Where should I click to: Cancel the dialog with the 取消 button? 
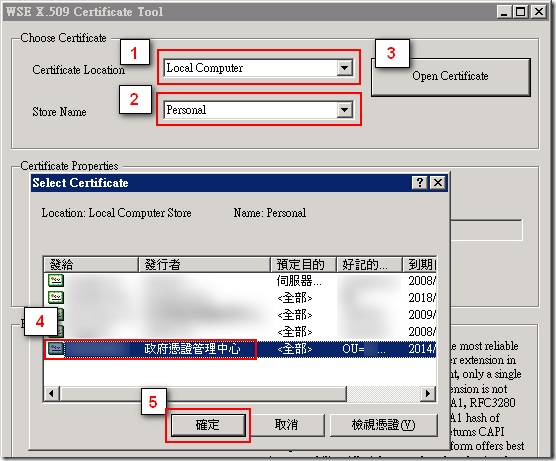click(287, 425)
